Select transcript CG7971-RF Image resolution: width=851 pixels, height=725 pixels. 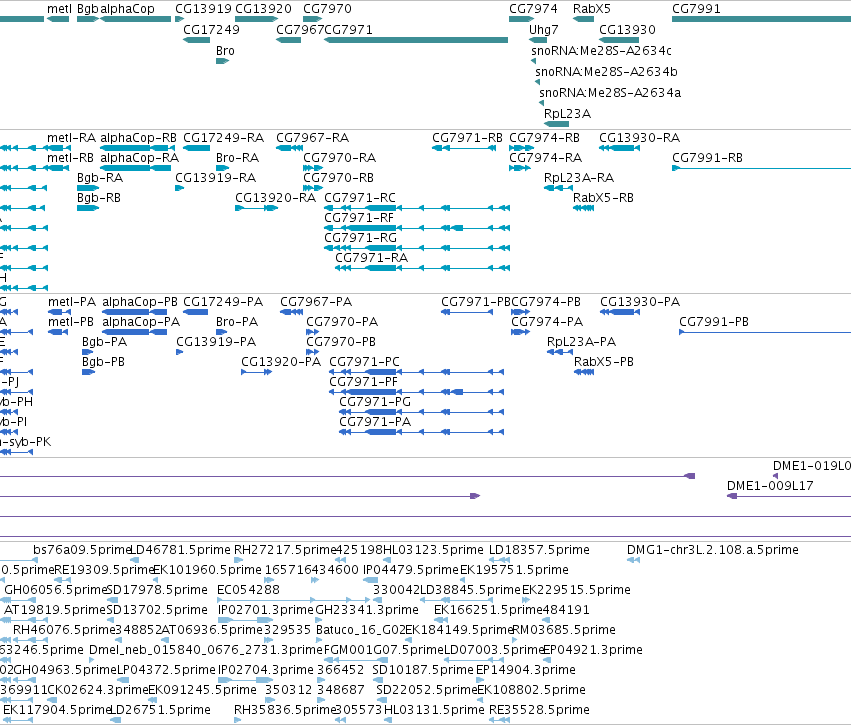(417, 228)
